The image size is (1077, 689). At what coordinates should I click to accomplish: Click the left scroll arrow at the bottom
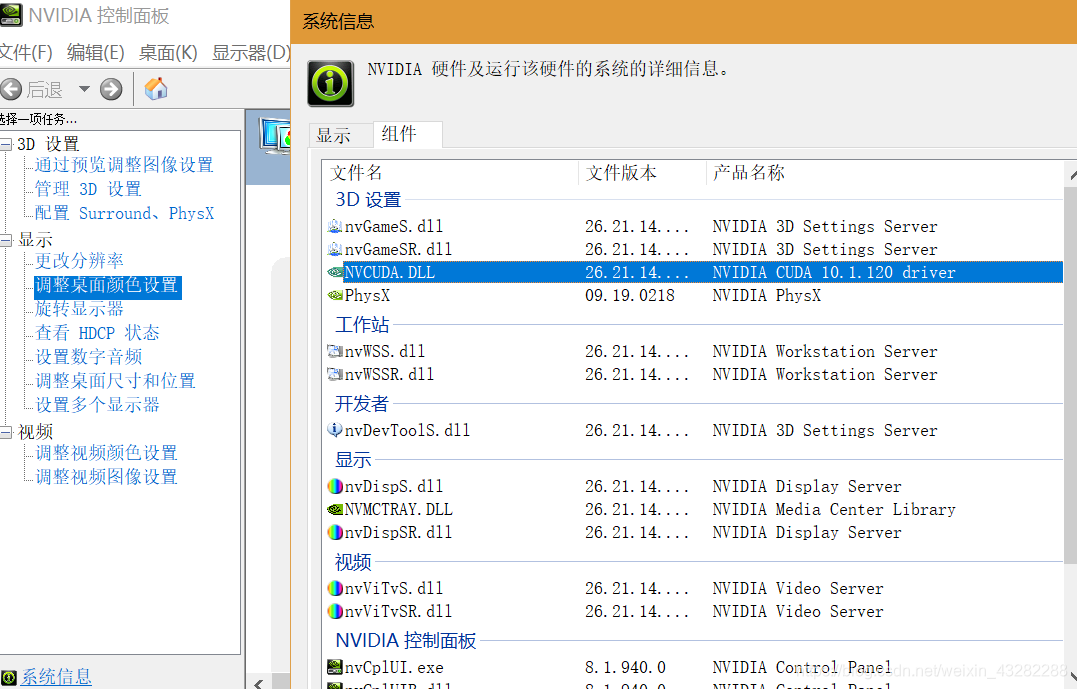(x=258, y=683)
